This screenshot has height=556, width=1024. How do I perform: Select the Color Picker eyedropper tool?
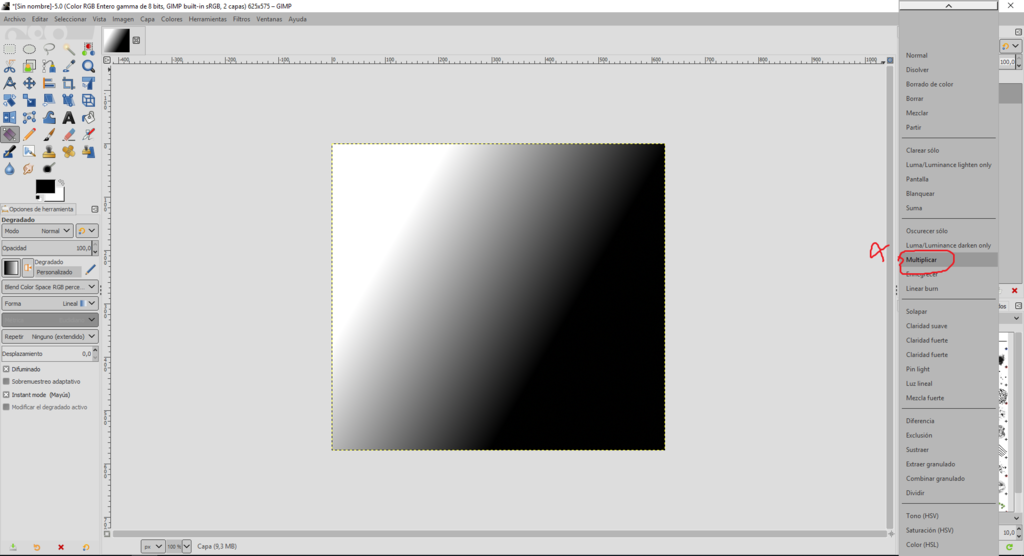69,66
